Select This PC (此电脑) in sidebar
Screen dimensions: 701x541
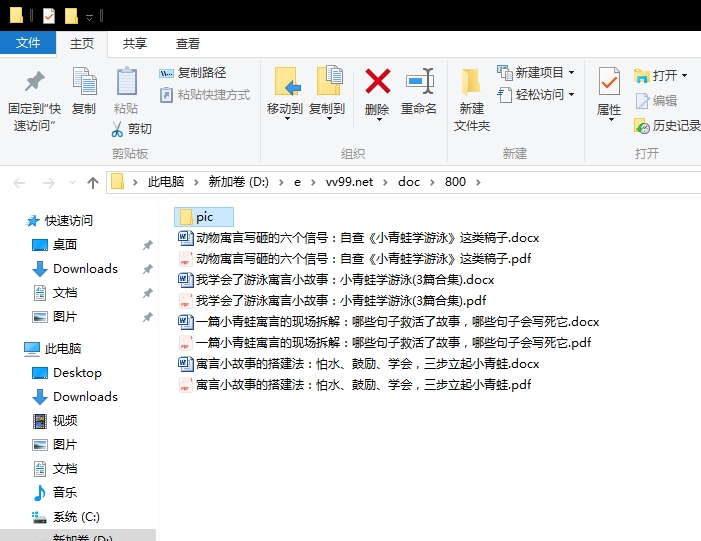pyautogui.click(x=53, y=349)
